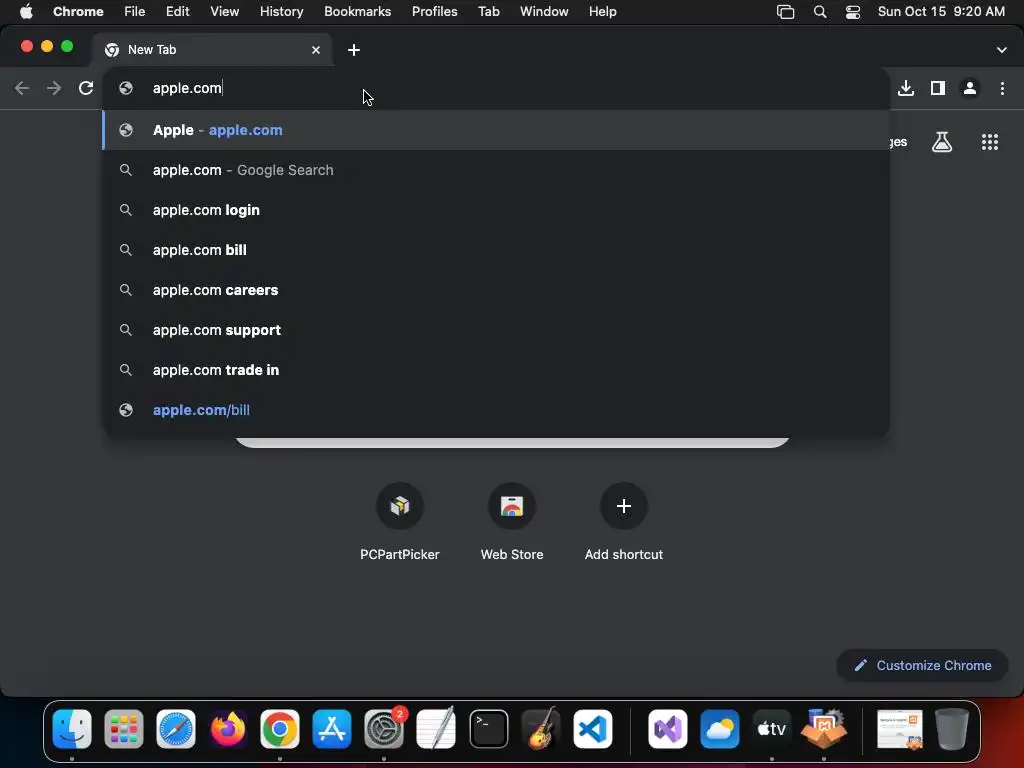Open the profile avatar icon
This screenshot has height=768, width=1024.
click(970, 88)
